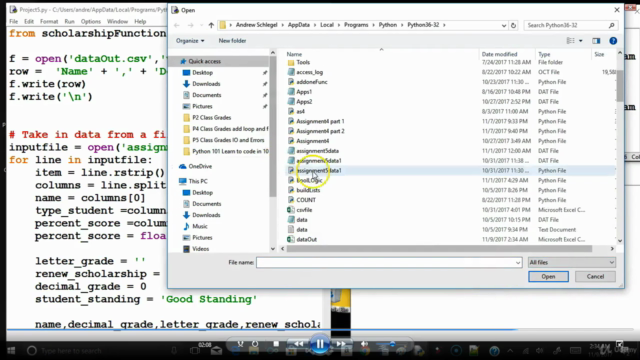The height and width of the screenshot is (360, 640).
Task: Open the view options dropdown arrow
Action: [580, 41]
